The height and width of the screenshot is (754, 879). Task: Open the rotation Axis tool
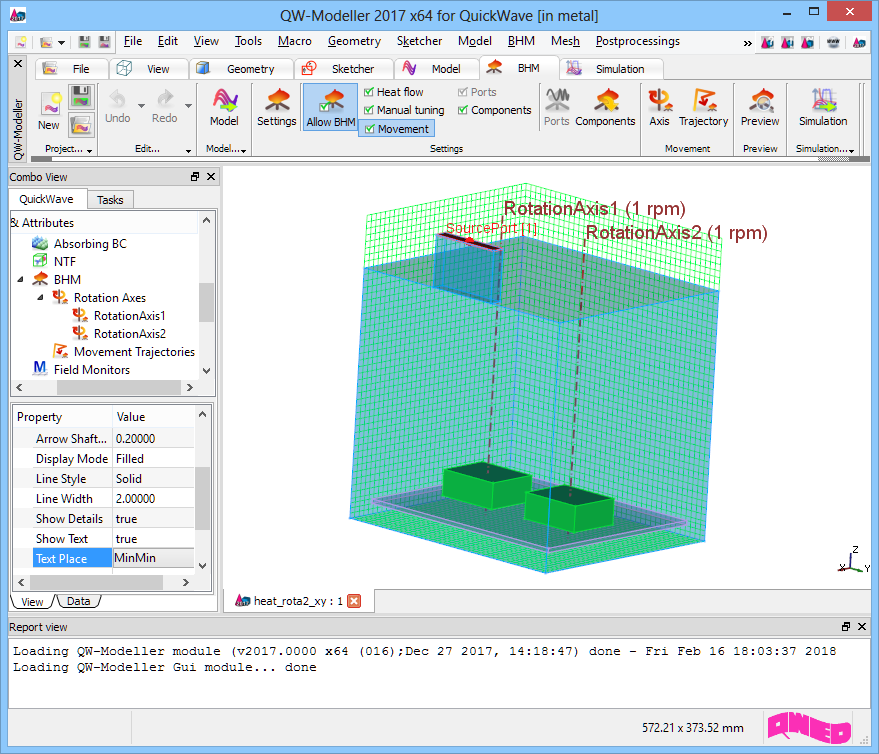coord(659,108)
